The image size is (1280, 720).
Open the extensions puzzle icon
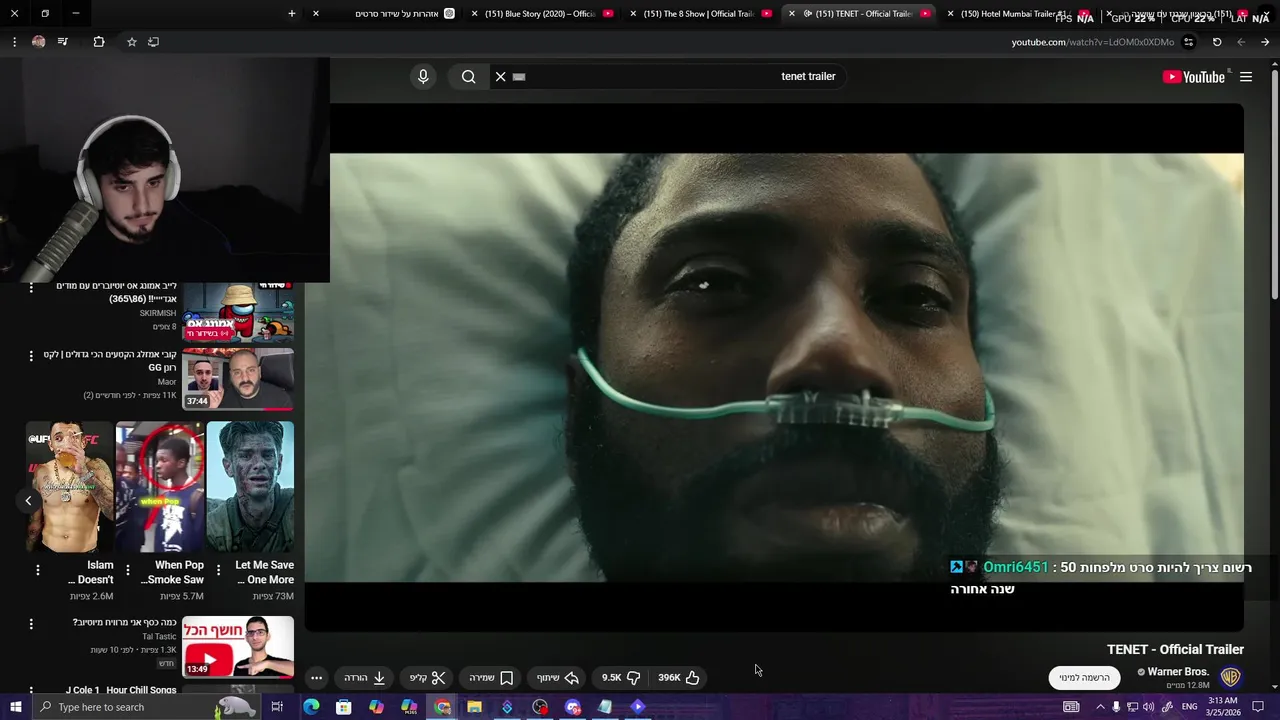coord(98,42)
